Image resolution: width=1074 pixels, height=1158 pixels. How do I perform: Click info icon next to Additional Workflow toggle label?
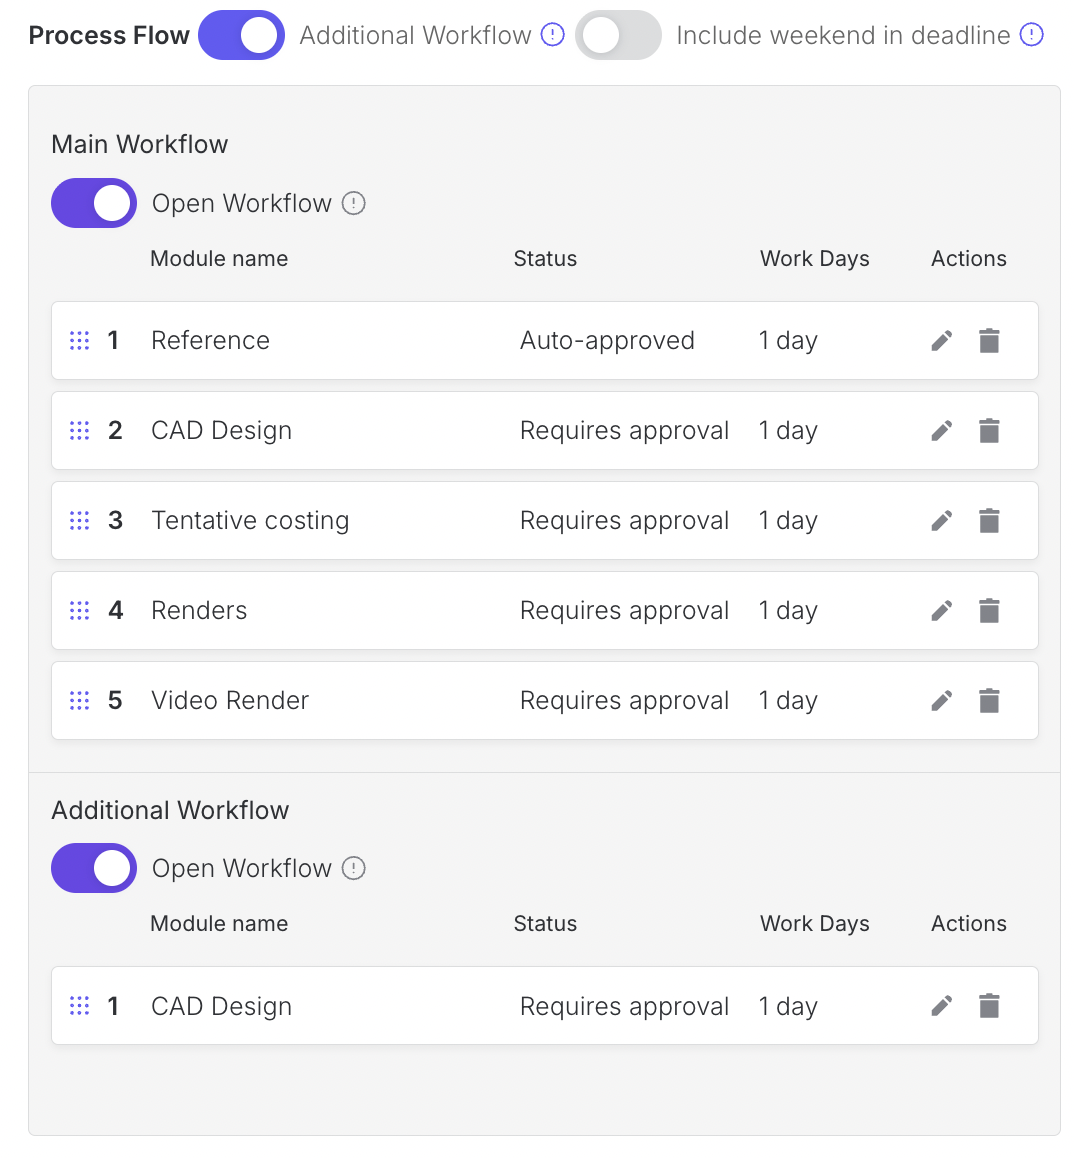552,35
